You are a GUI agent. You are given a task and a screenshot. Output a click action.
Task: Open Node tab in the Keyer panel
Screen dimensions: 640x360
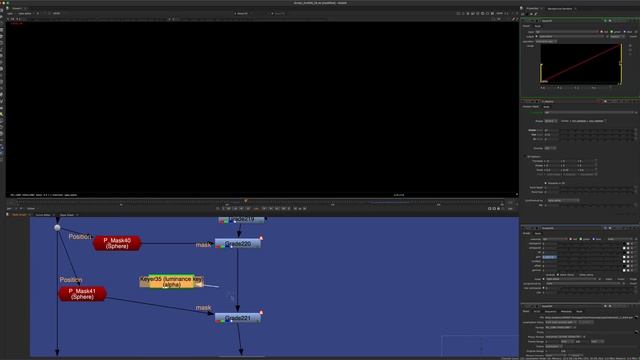point(538,26)
